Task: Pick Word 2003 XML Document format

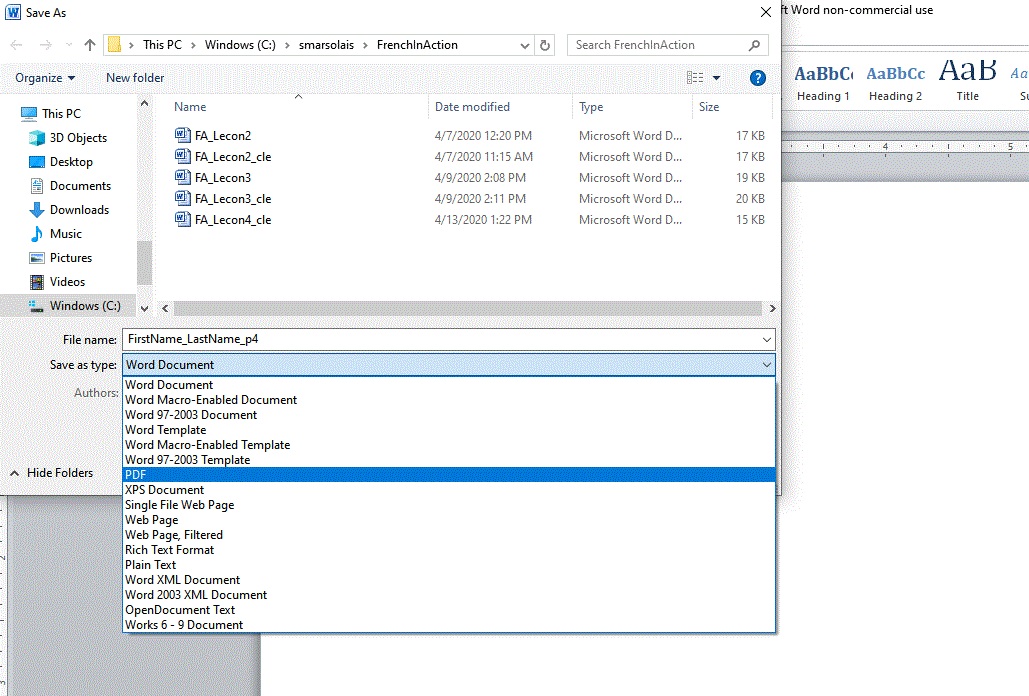Action: (449, 595)
